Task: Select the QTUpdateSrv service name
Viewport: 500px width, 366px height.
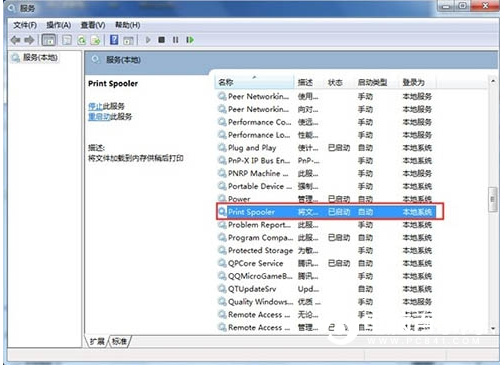Action: coord(252,289)
